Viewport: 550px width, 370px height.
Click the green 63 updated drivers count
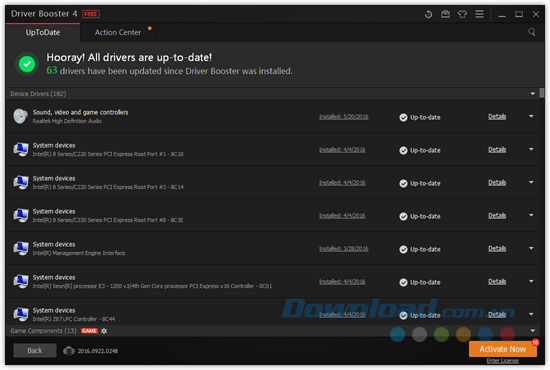click(x=52, y=70)
